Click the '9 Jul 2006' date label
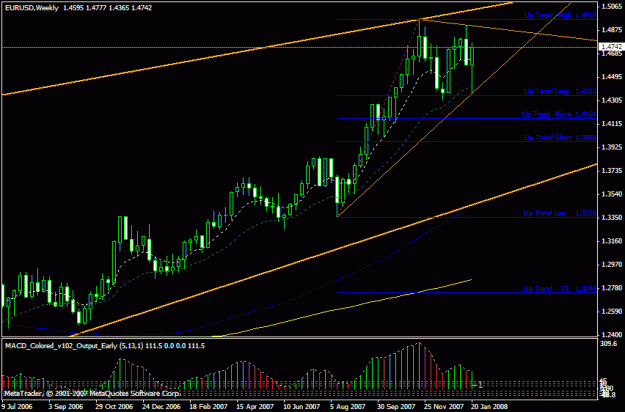 pos(17,407)
